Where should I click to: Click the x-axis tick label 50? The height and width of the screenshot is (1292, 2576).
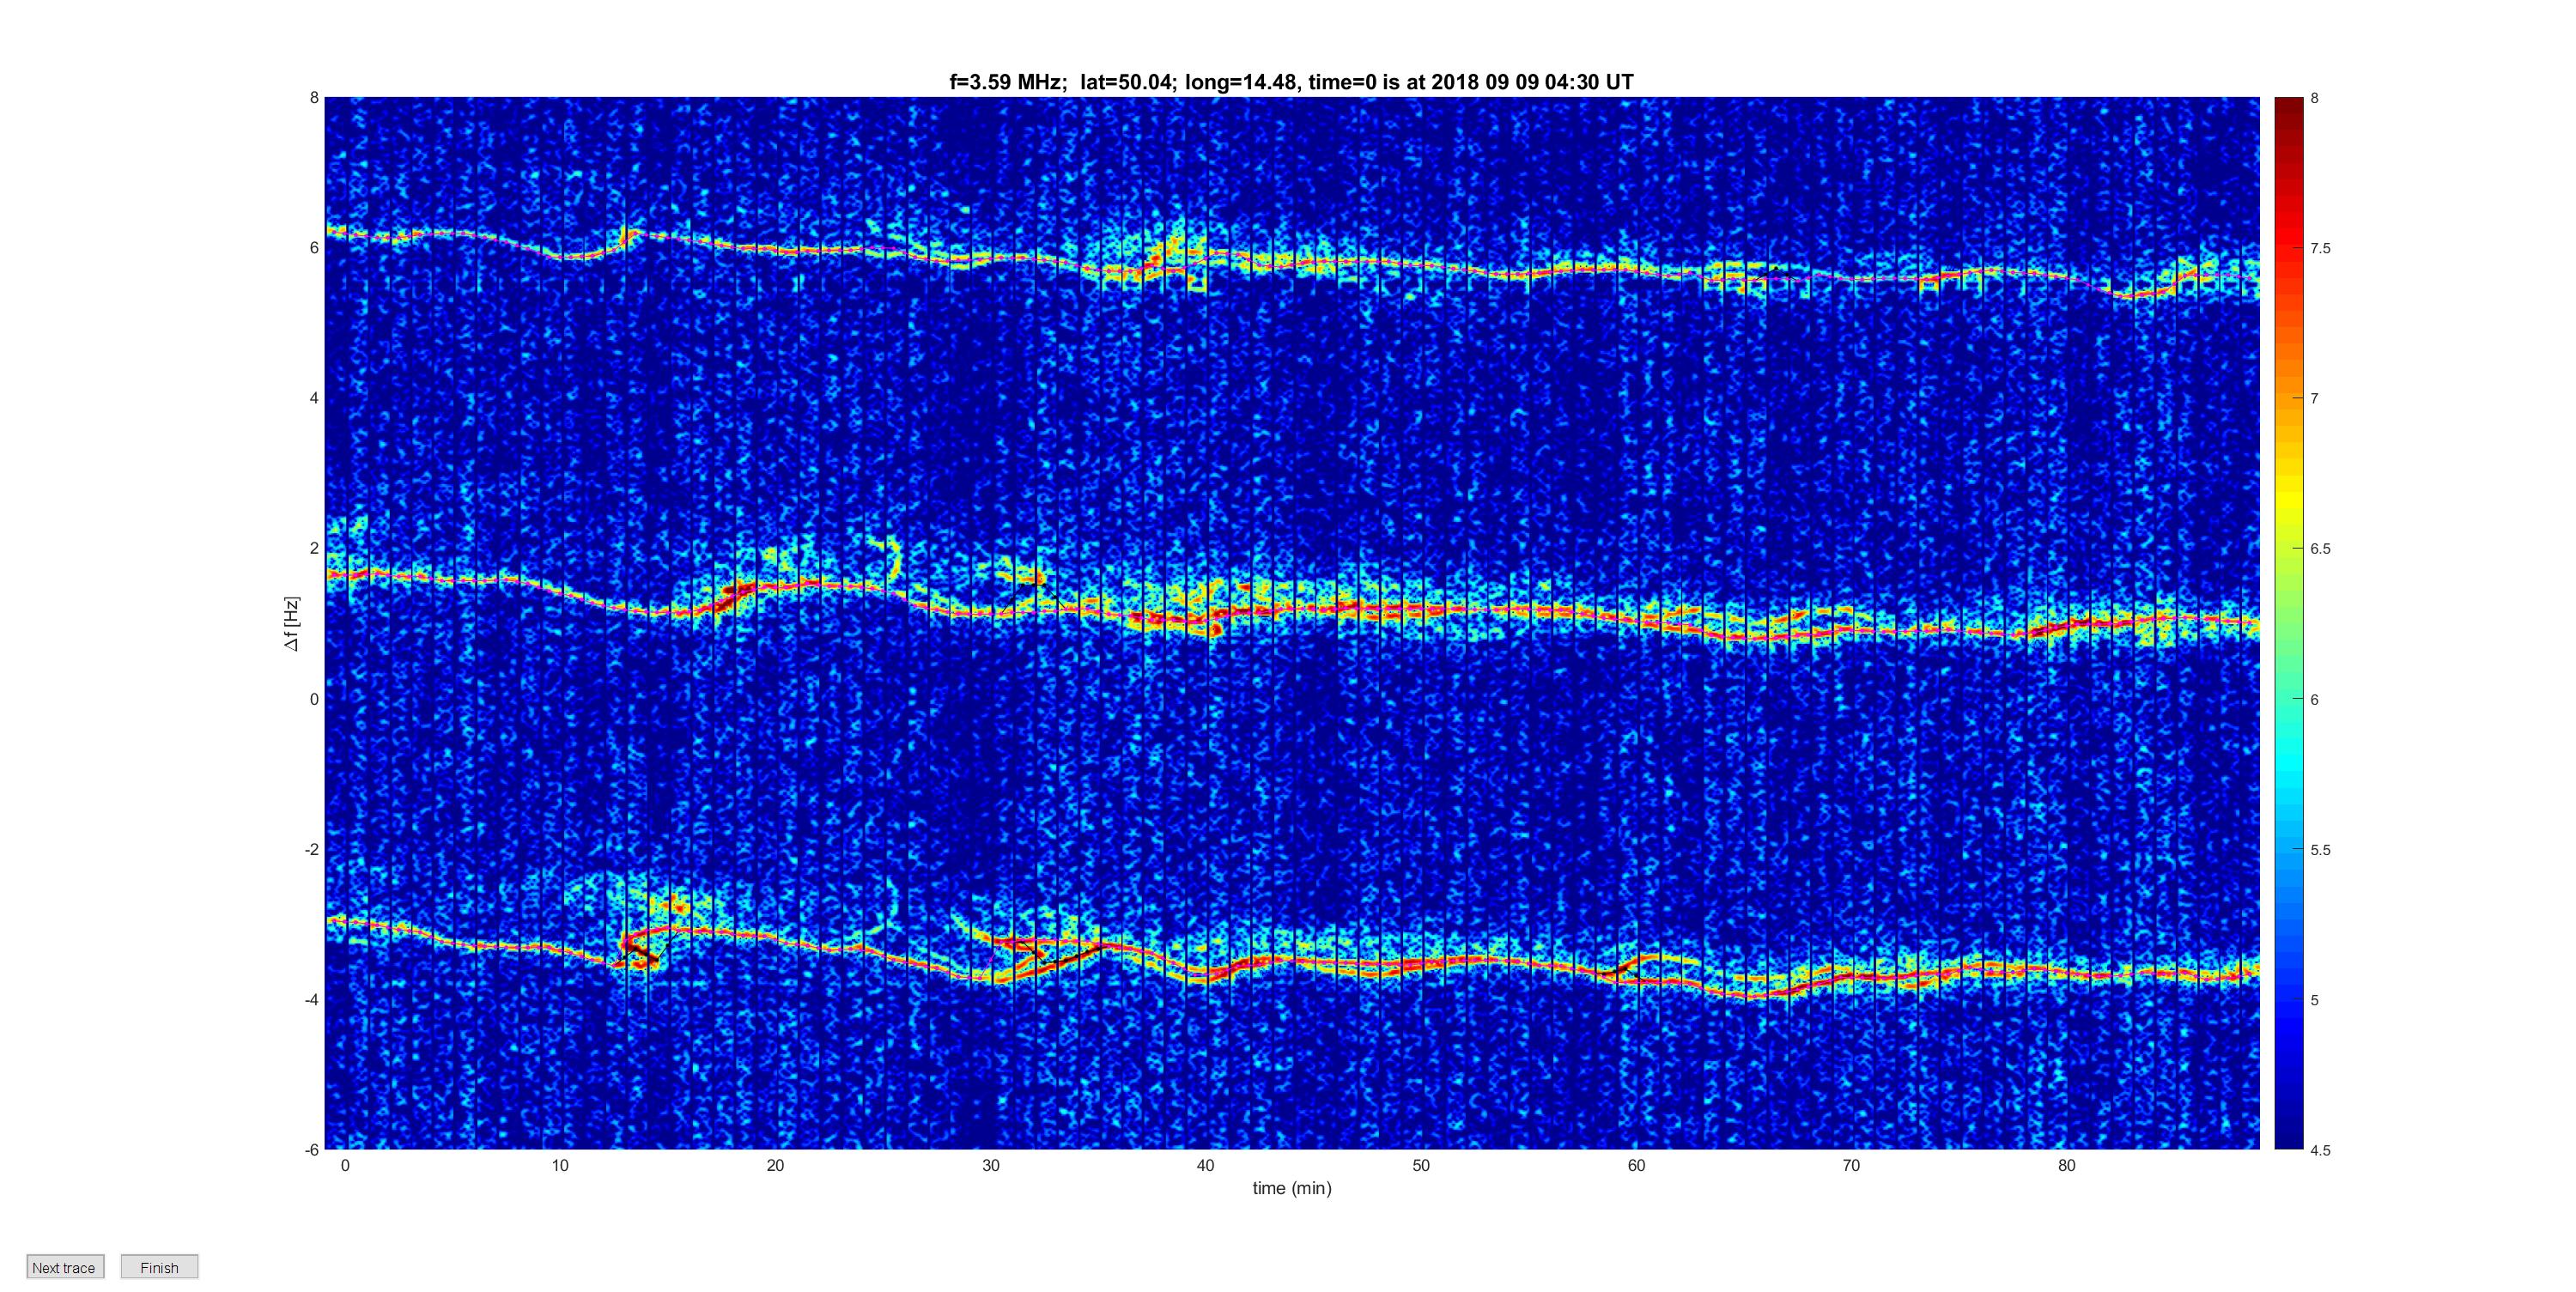pyautogui.click(x=1421, y=1165)
